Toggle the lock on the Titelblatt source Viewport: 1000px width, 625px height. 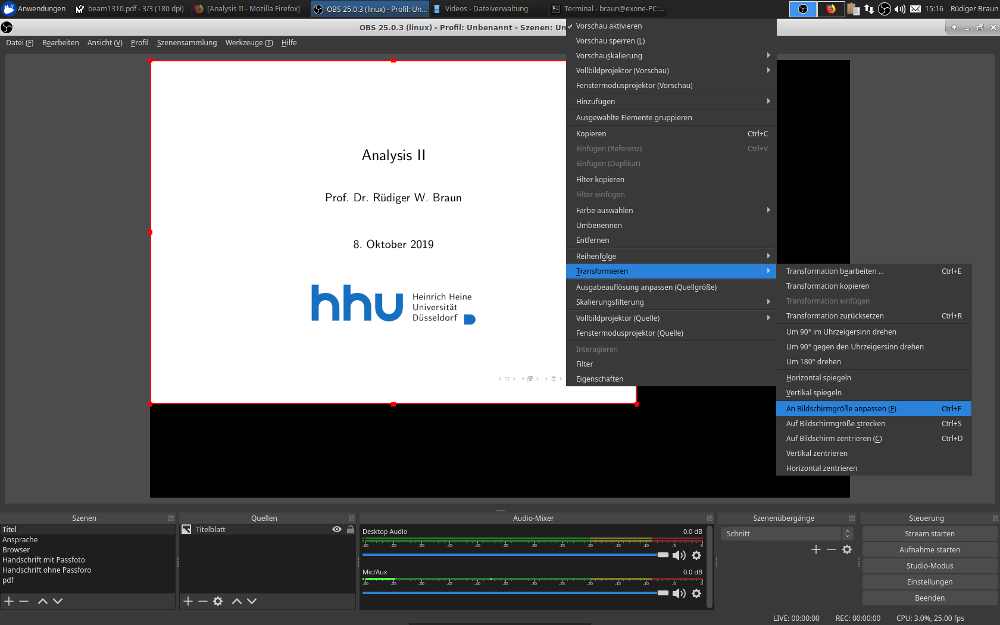(350, 529)
